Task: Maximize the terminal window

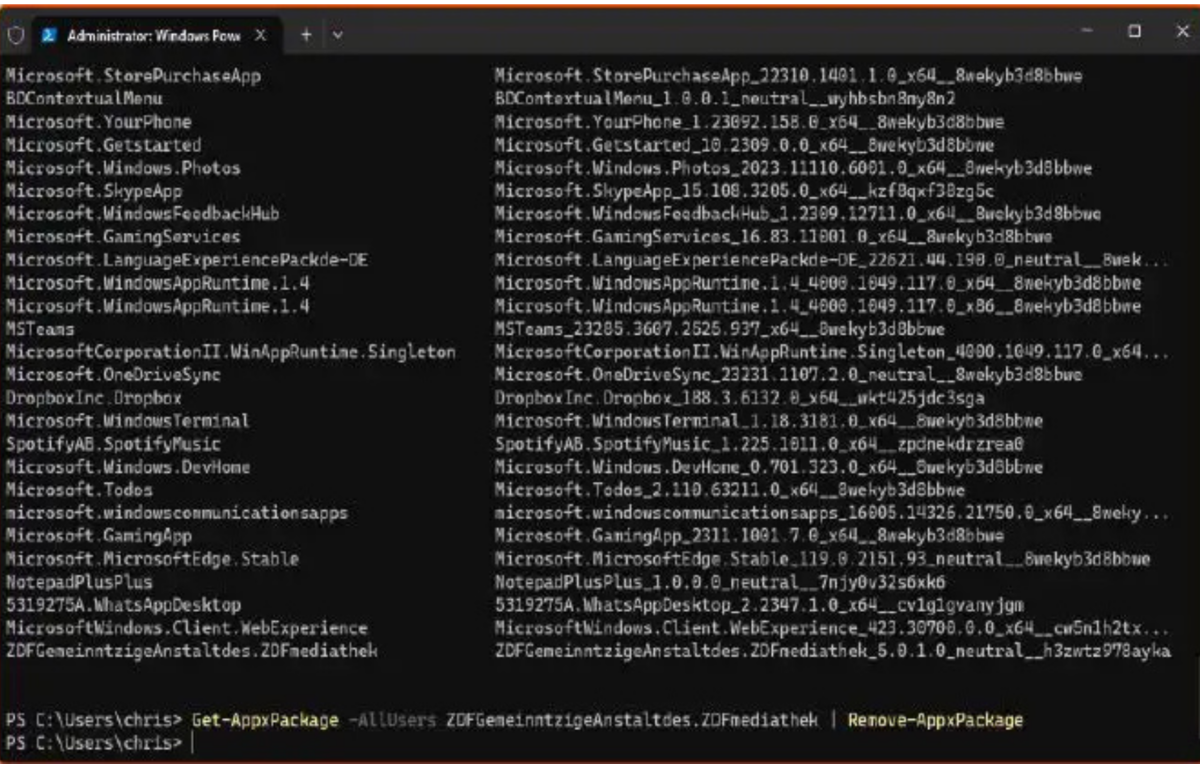Action: click(x=1134, y=32)
